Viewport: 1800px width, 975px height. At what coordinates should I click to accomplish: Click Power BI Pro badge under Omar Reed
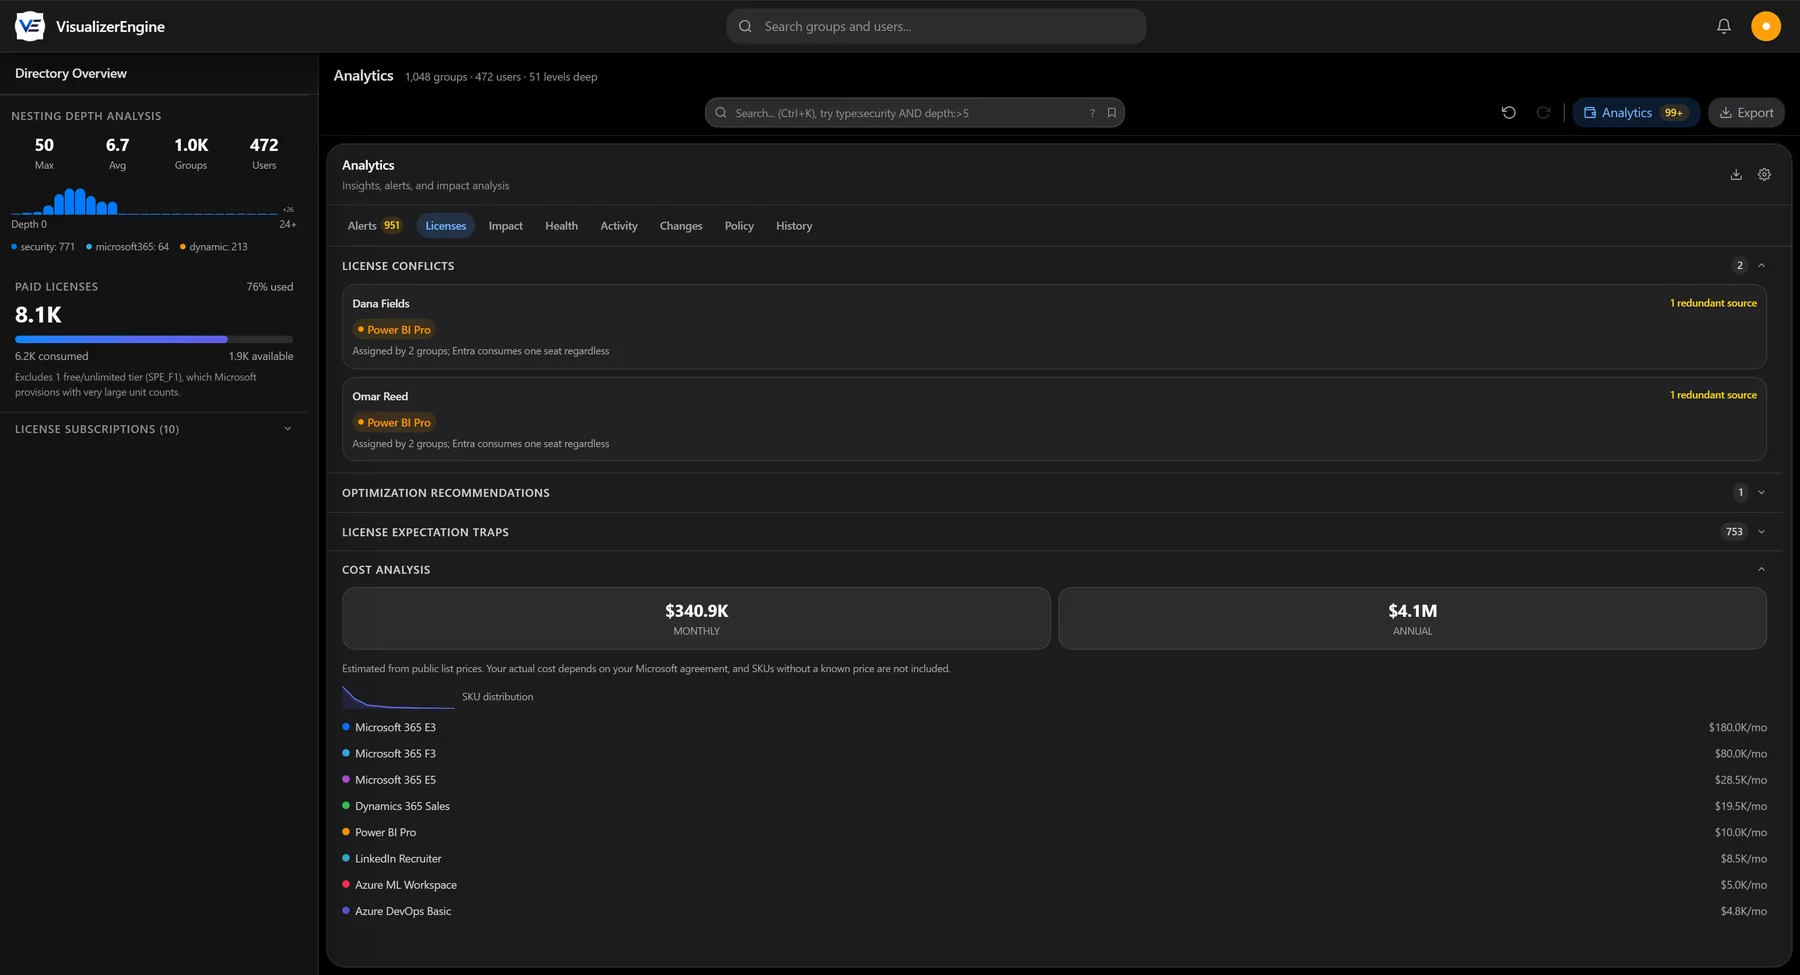(x=394, y=423)
